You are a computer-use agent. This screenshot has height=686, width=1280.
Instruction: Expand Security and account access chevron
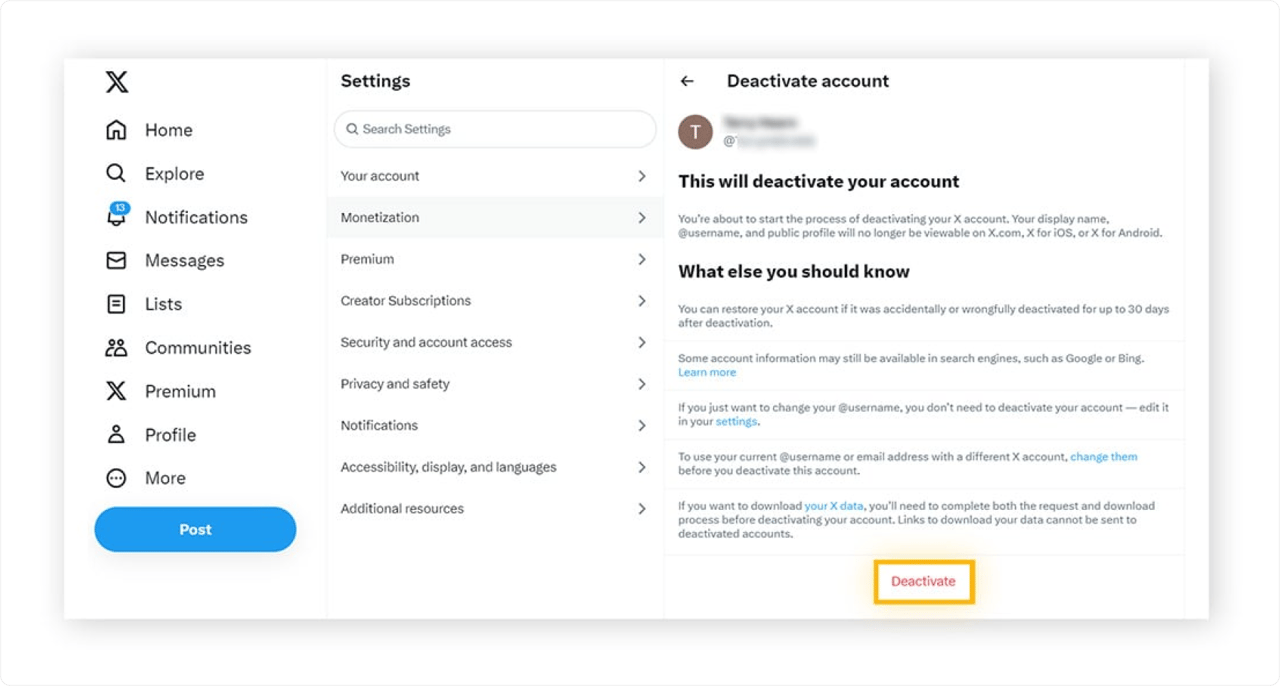pyautogui.click(x=642, y=342)
